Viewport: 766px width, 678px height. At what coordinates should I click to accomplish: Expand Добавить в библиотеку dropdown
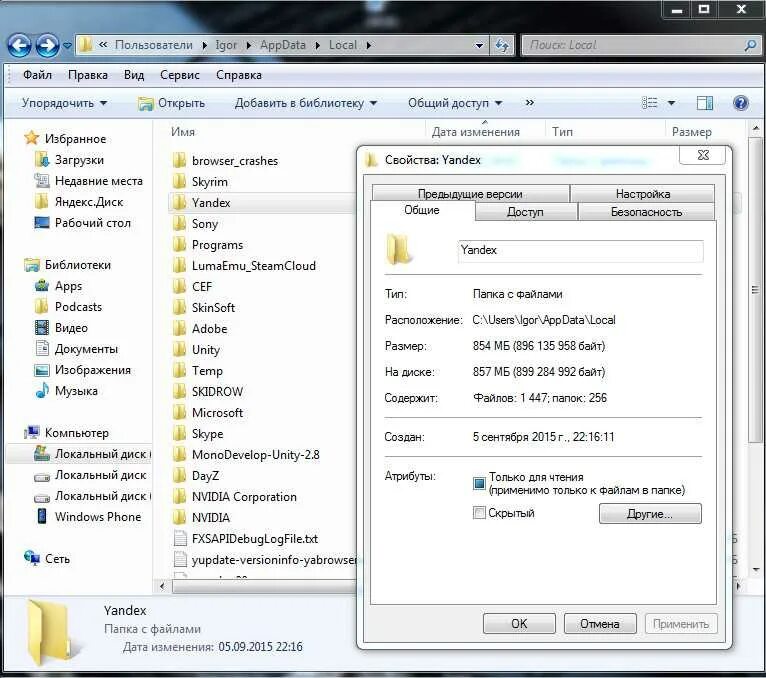306,103
